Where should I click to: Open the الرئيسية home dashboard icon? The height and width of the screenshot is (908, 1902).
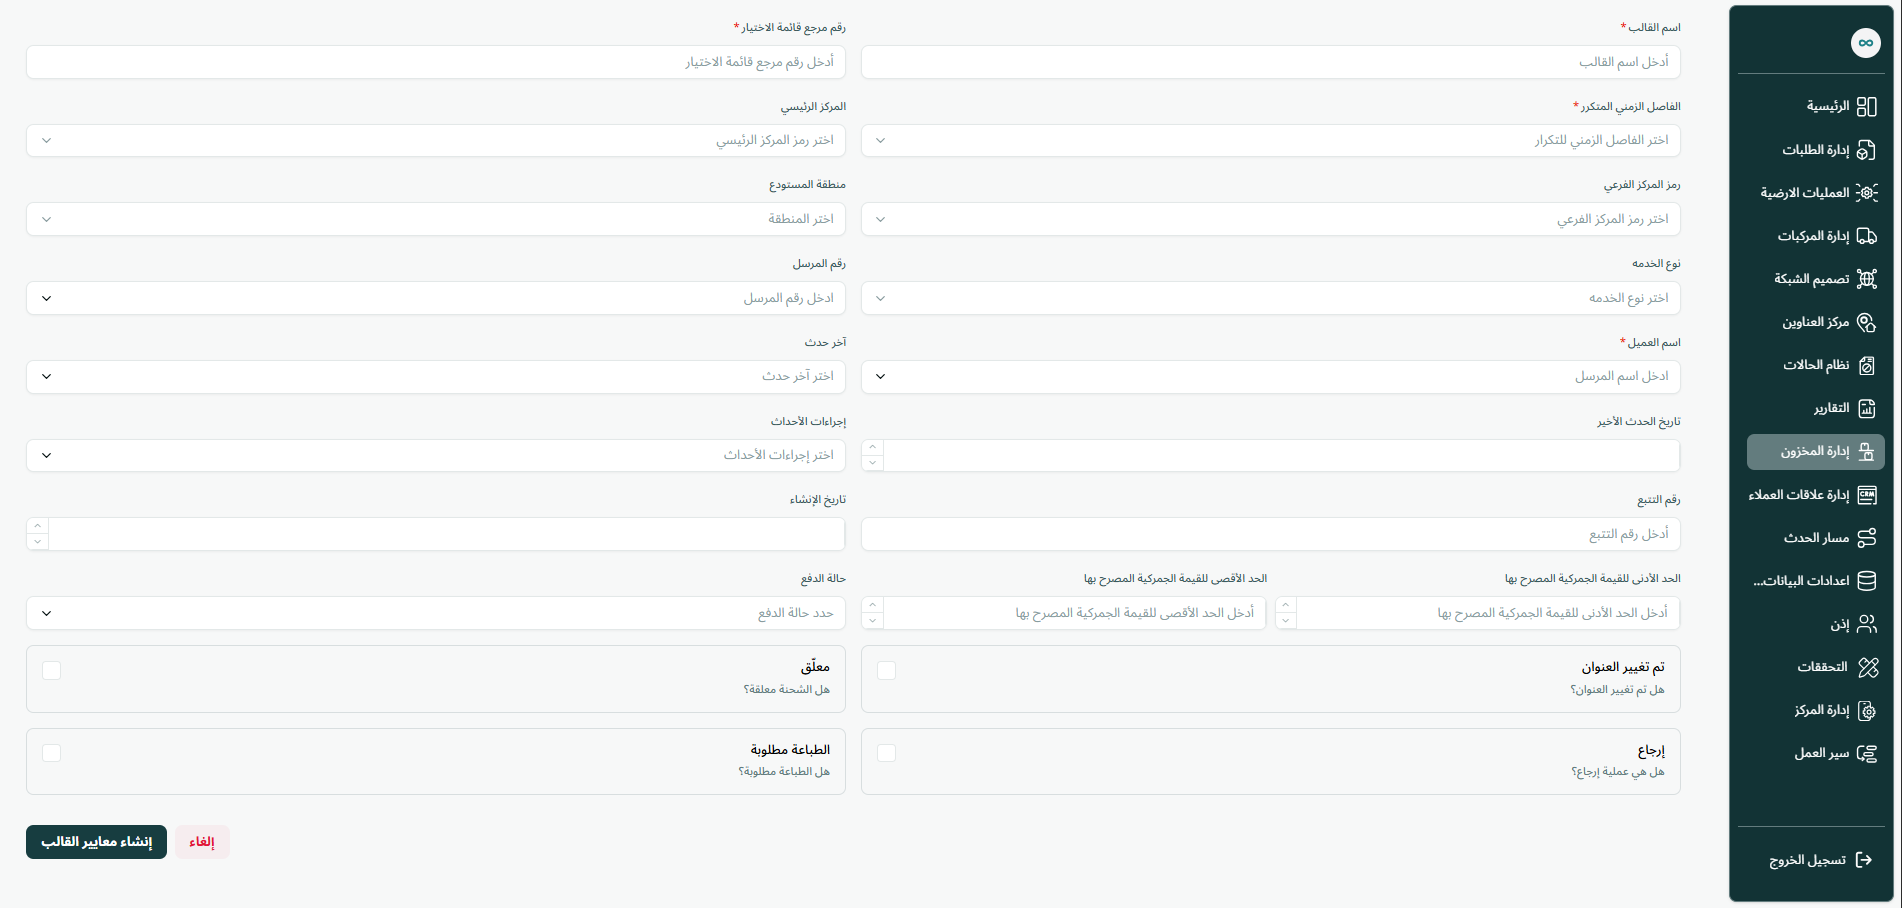[x=1866, y=107]
